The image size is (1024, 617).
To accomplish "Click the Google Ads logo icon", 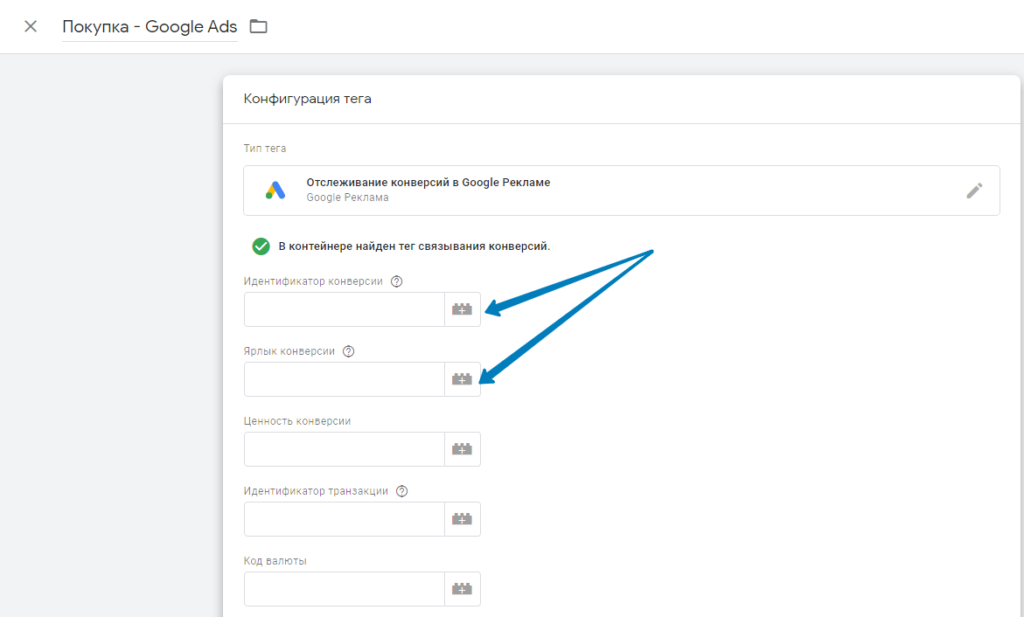I will (x=276, y=190).
